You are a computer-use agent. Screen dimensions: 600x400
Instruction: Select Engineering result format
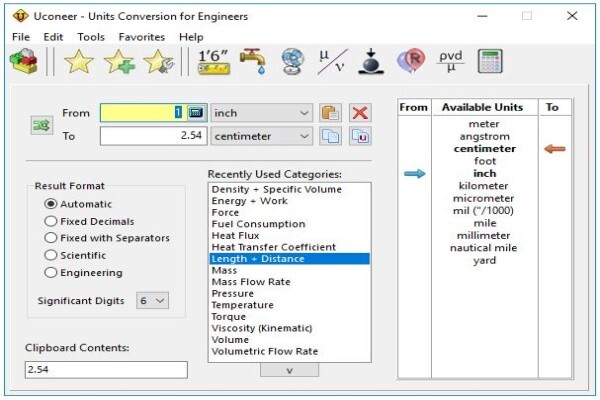(83, 273)
